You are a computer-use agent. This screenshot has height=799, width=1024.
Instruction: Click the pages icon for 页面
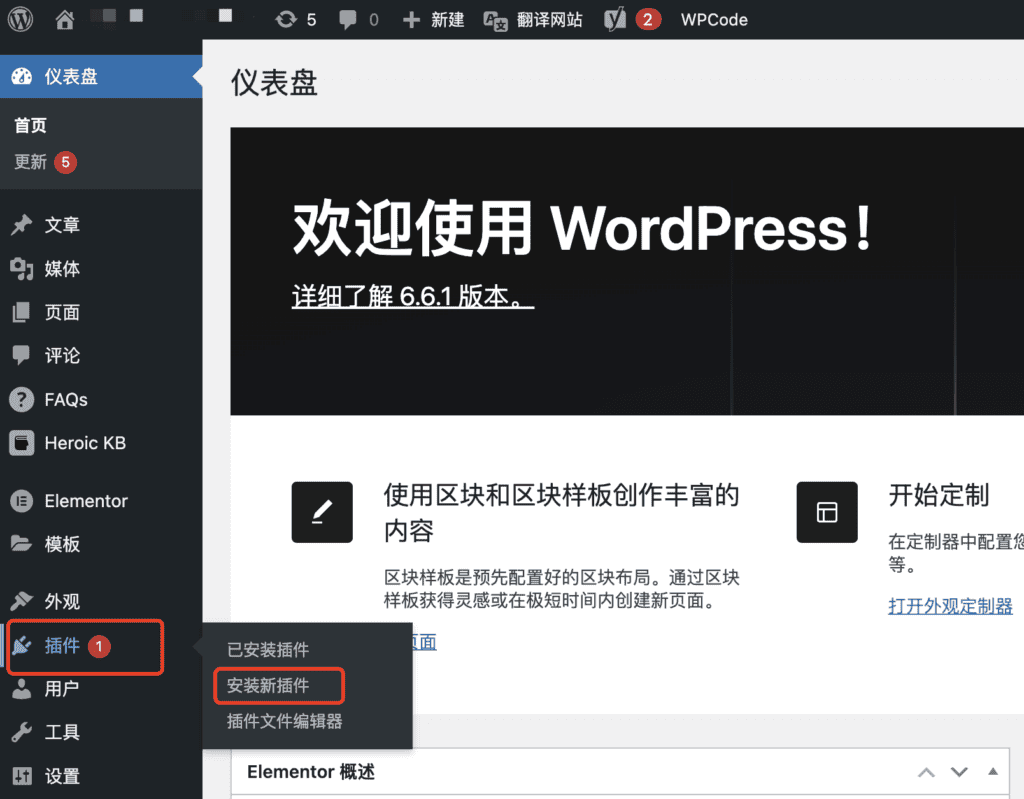coord(21,312)
